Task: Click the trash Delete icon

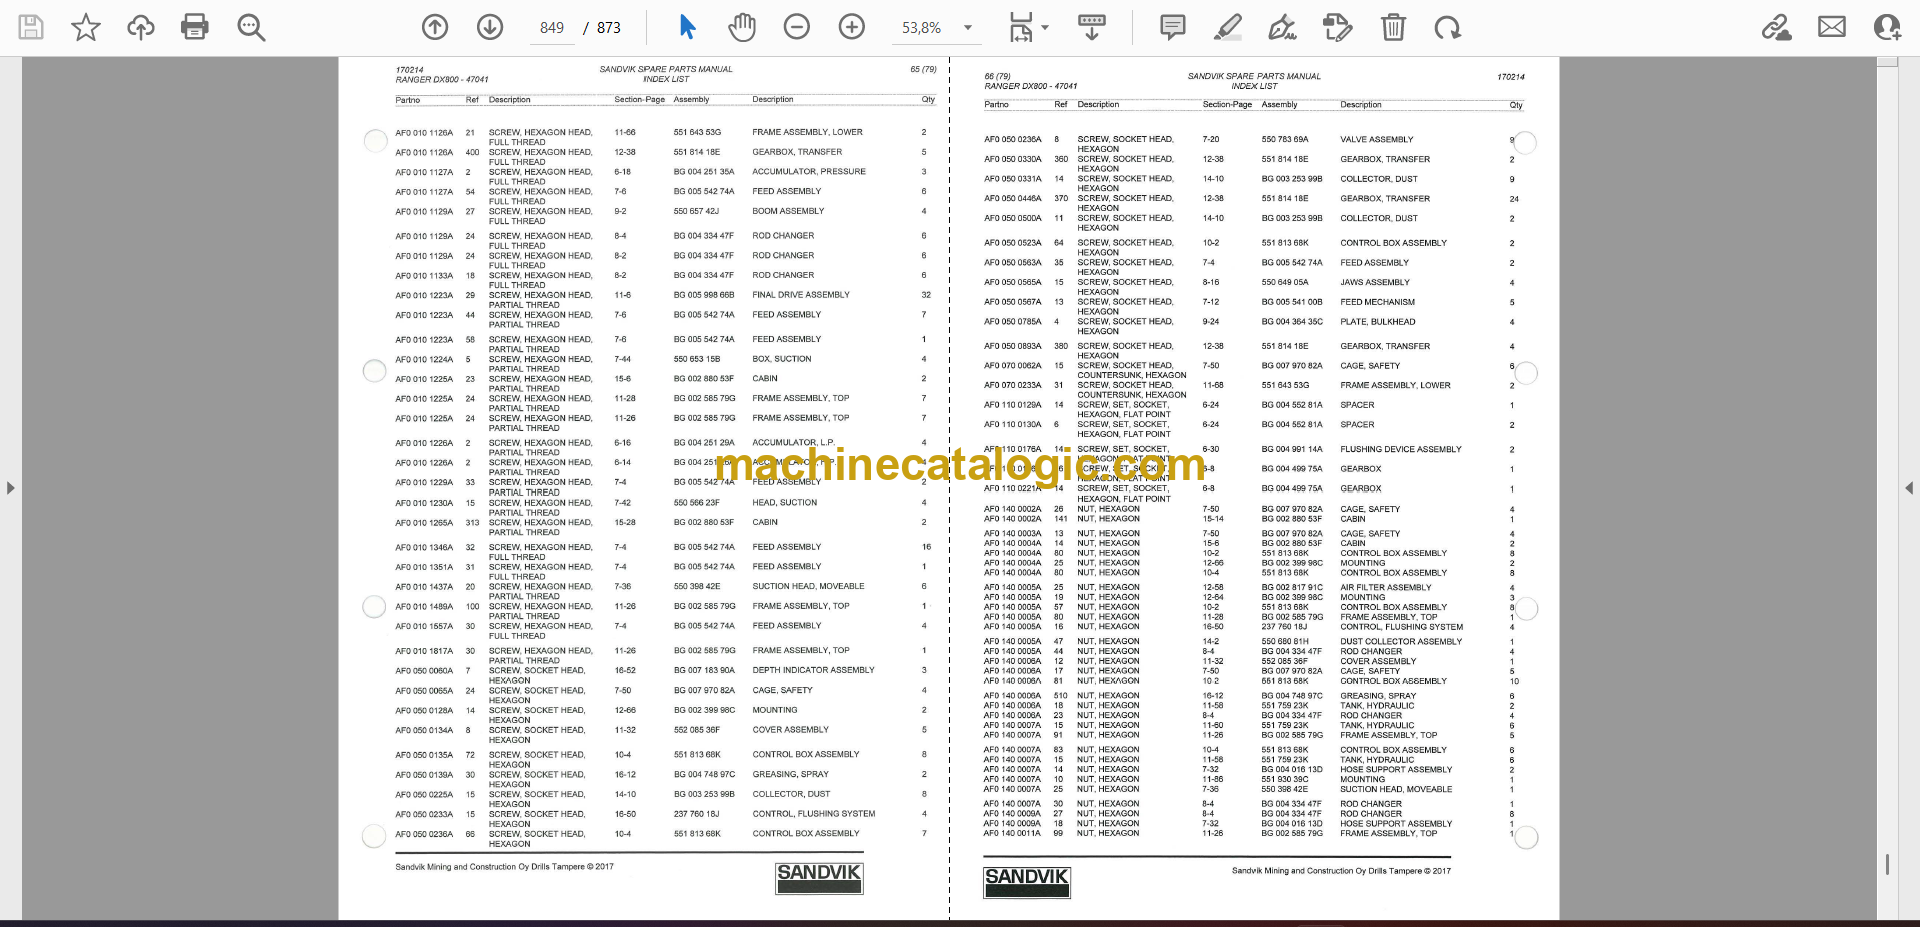Action: (1393, 27)
